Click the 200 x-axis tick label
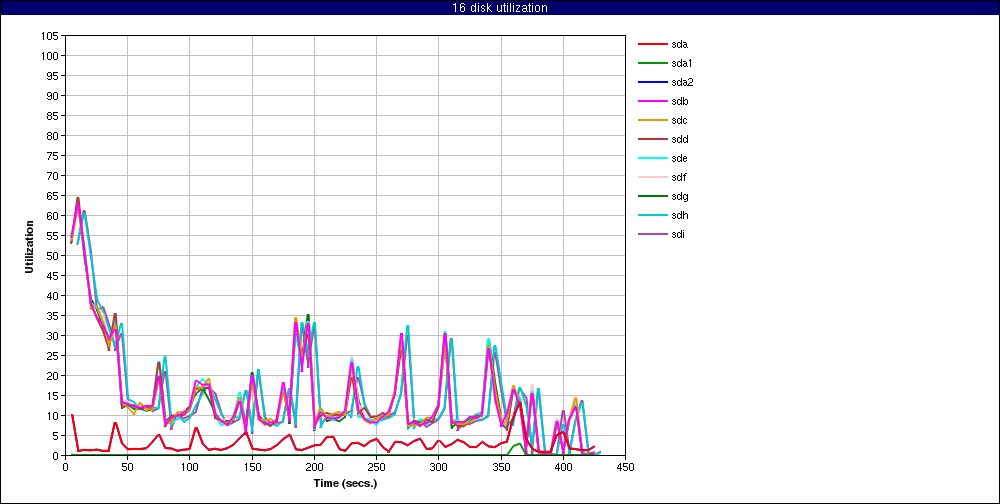This screenshot has height=504, width=1000. coord(314,467)
